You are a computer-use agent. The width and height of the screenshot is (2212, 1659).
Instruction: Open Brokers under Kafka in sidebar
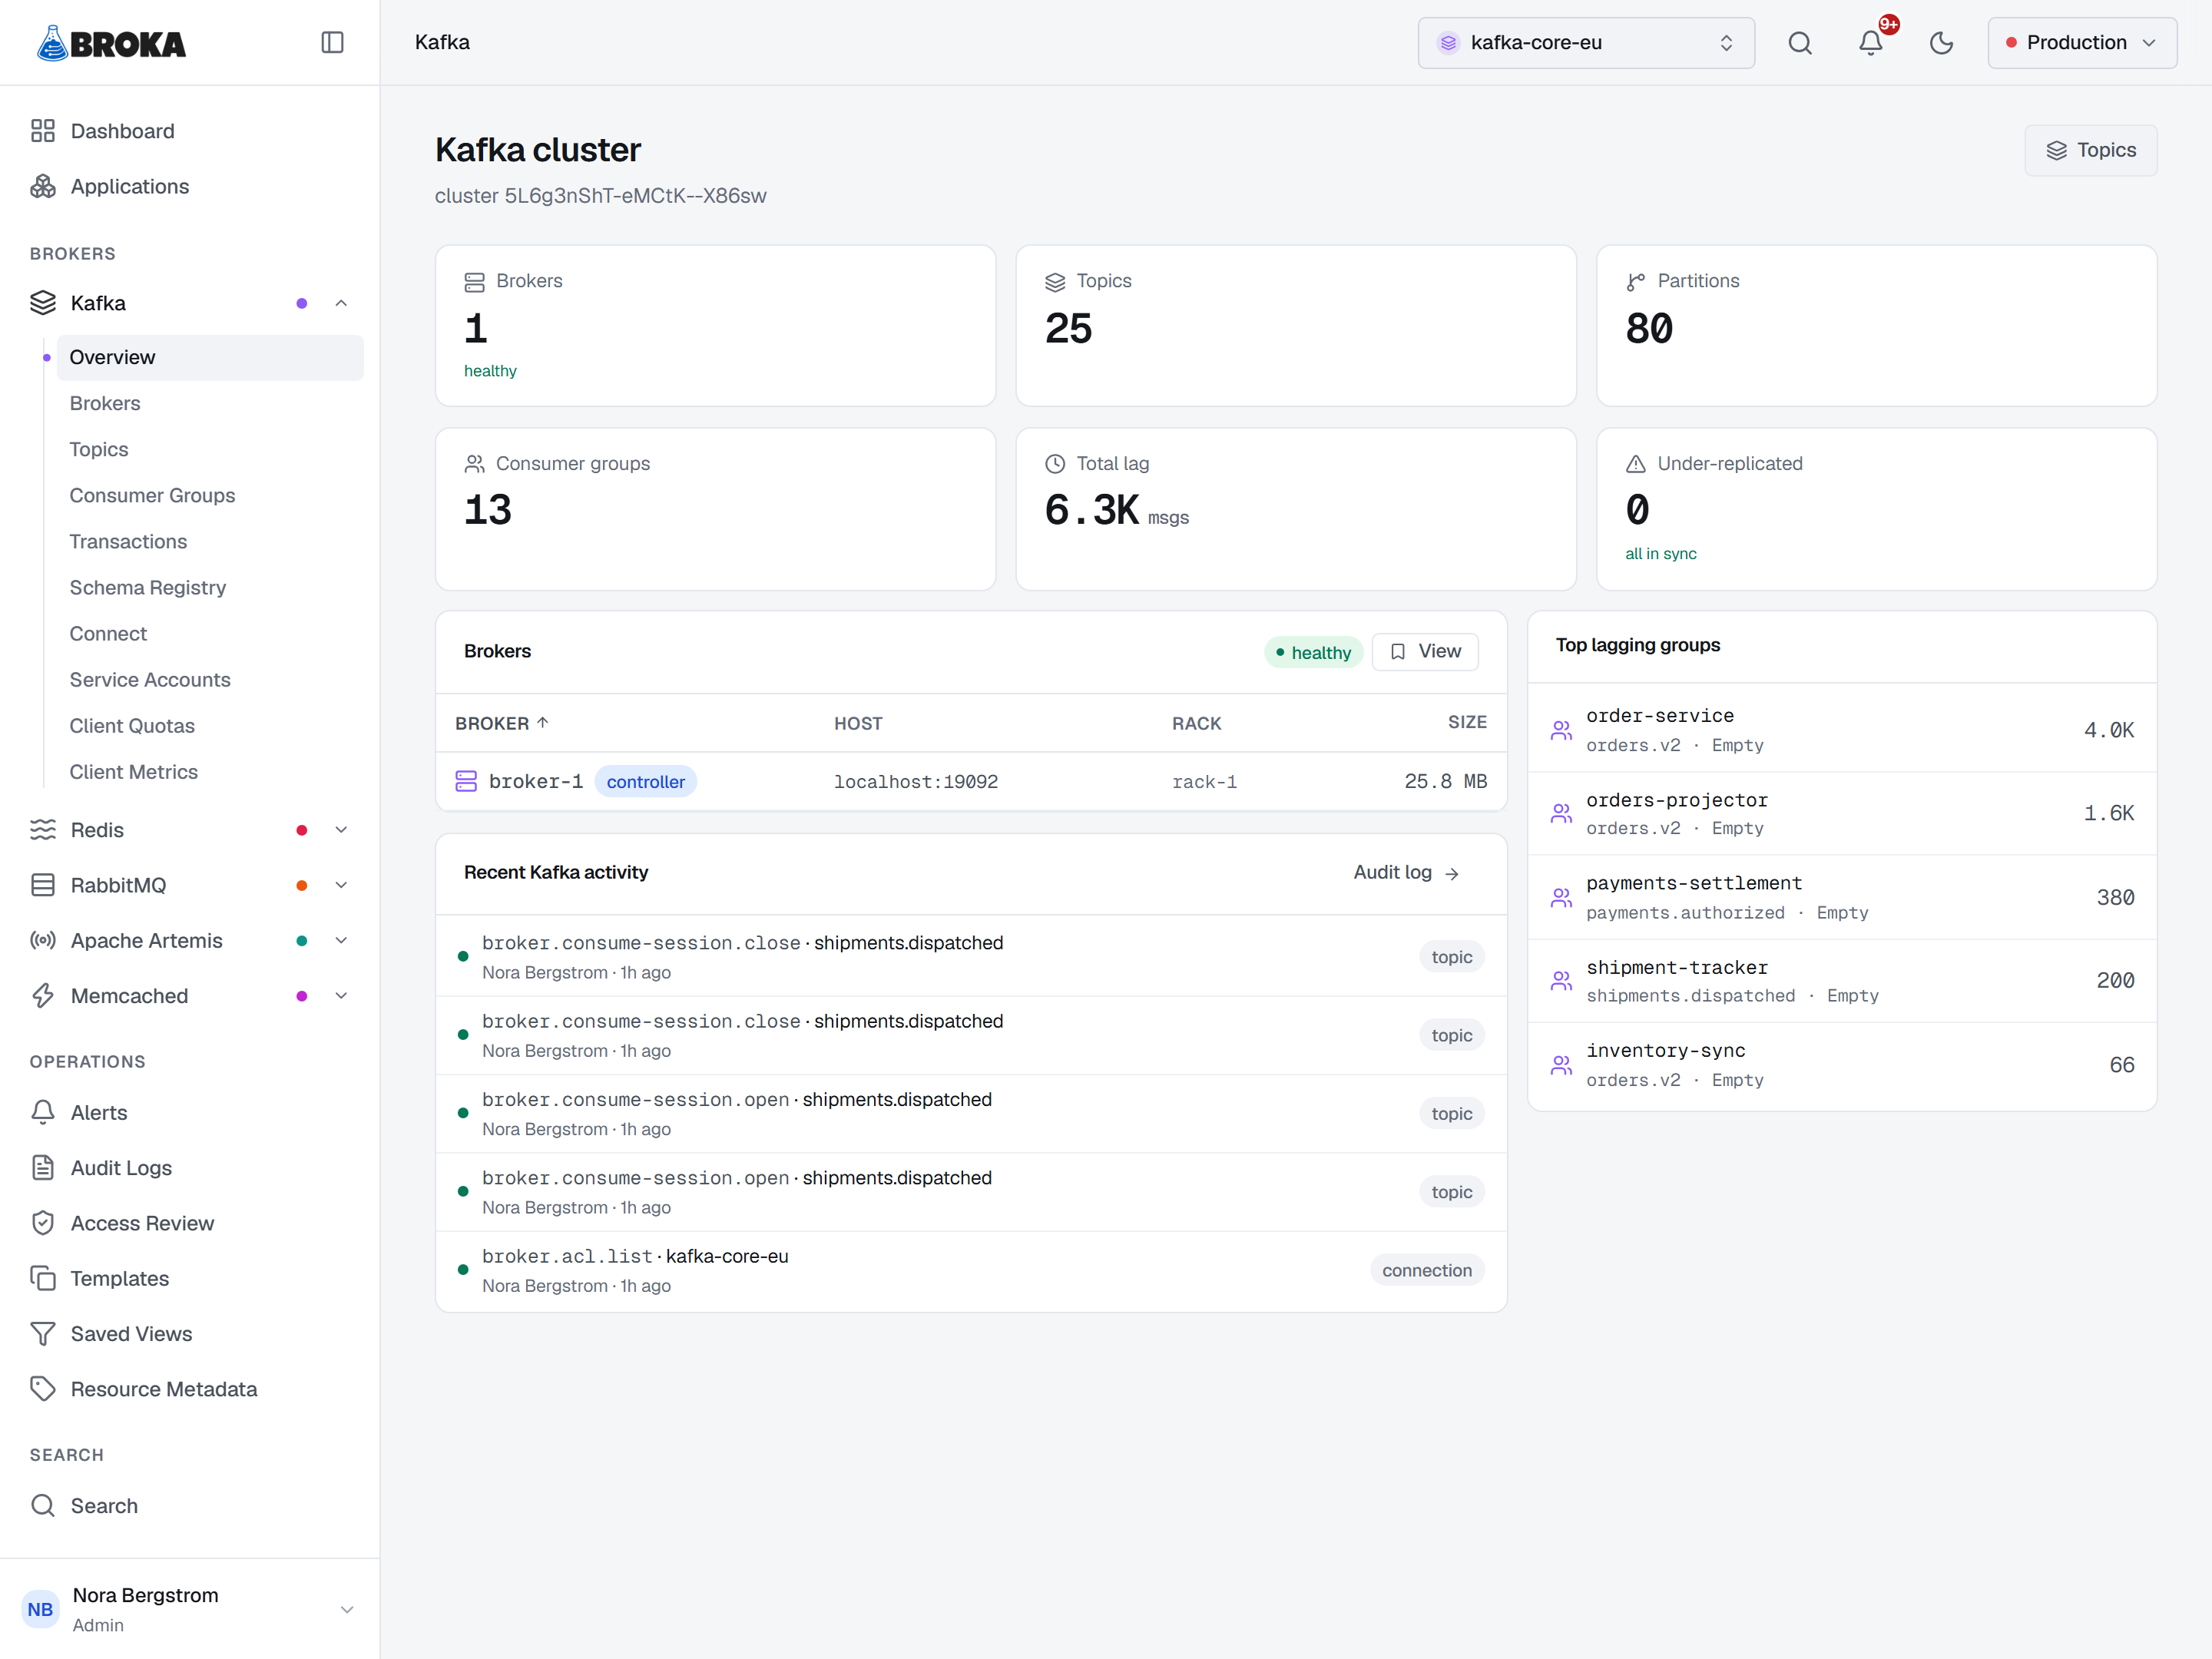tap(210, 403)
